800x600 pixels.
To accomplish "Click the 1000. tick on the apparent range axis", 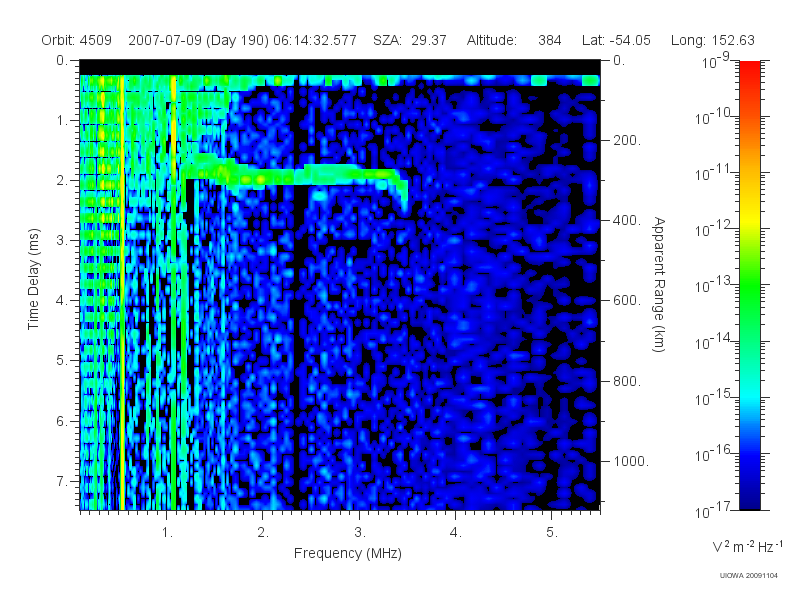I will [x=631, y=461].
